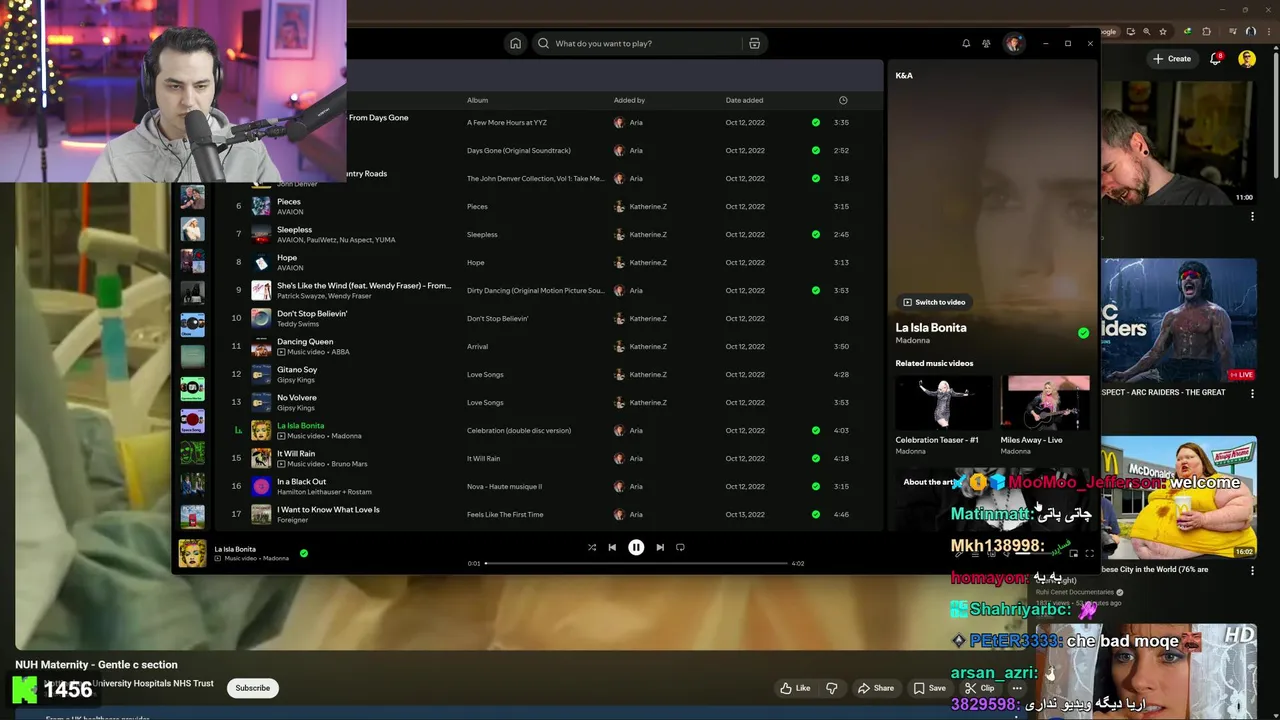Screen dimensions: 1280x720
Task: Open menu for ARC Raiders live video
Action: pyautogui.click(x=1252, y=393)
